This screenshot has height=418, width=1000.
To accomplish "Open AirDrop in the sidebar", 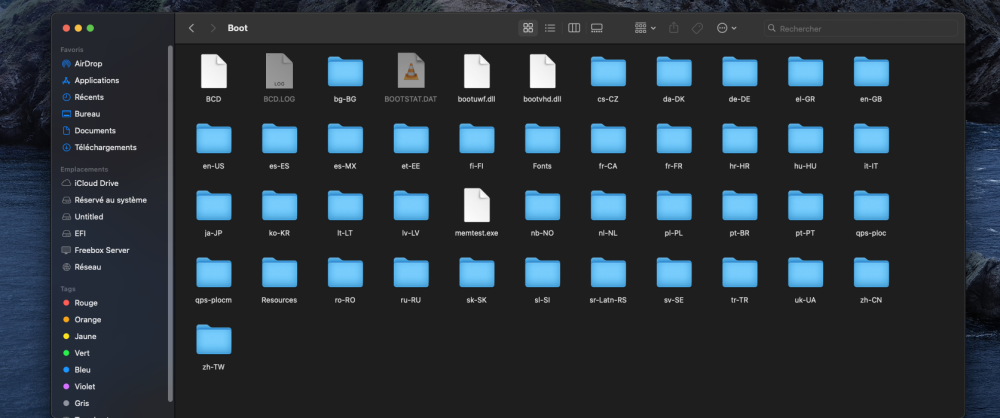I will point(87,64).
